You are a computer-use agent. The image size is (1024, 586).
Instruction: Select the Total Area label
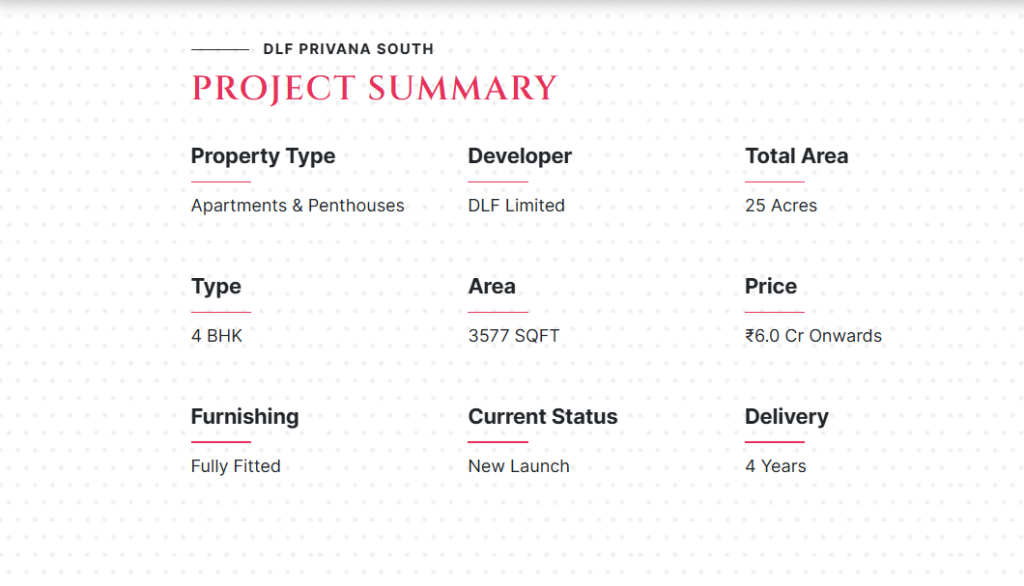(x=796, y=156)
